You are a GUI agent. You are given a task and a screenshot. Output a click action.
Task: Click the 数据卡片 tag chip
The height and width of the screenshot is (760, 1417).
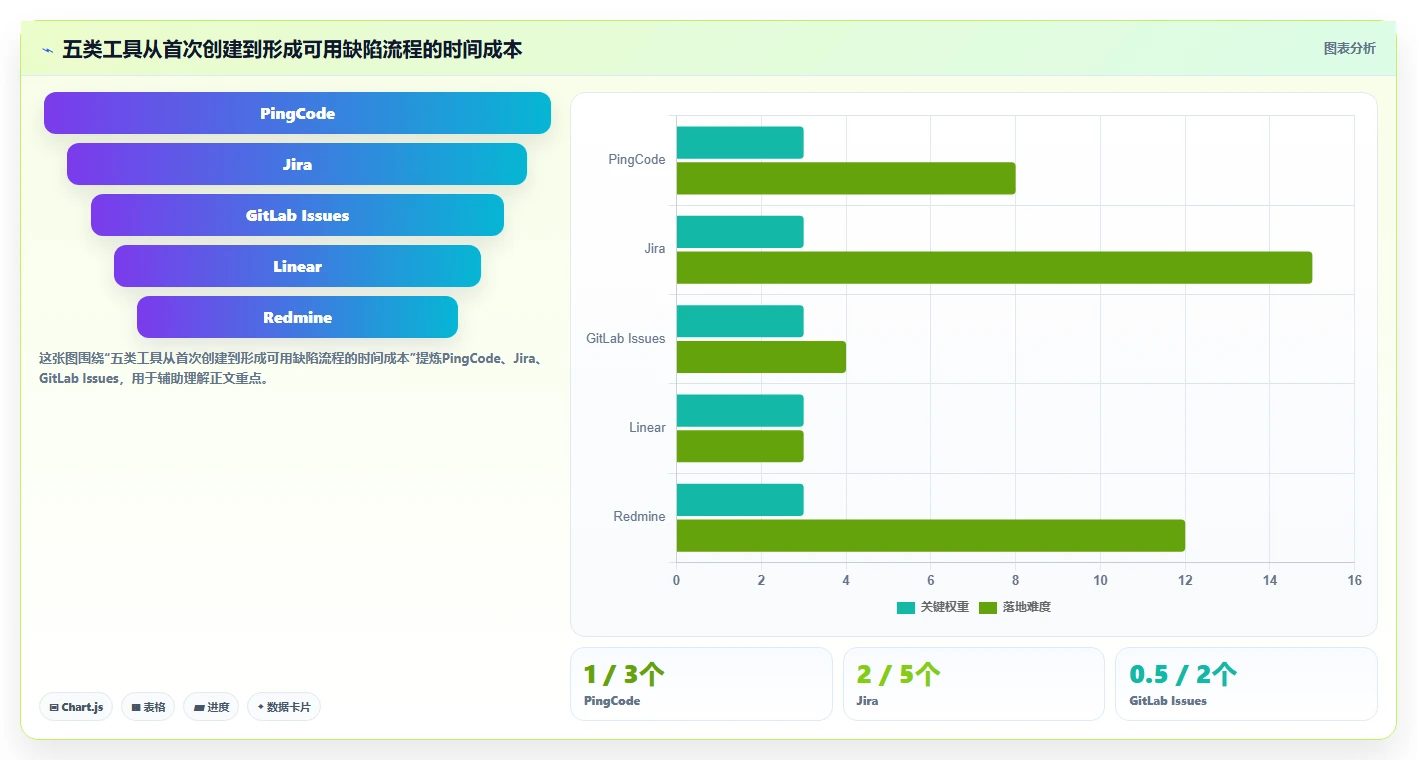tap(284, 707)
